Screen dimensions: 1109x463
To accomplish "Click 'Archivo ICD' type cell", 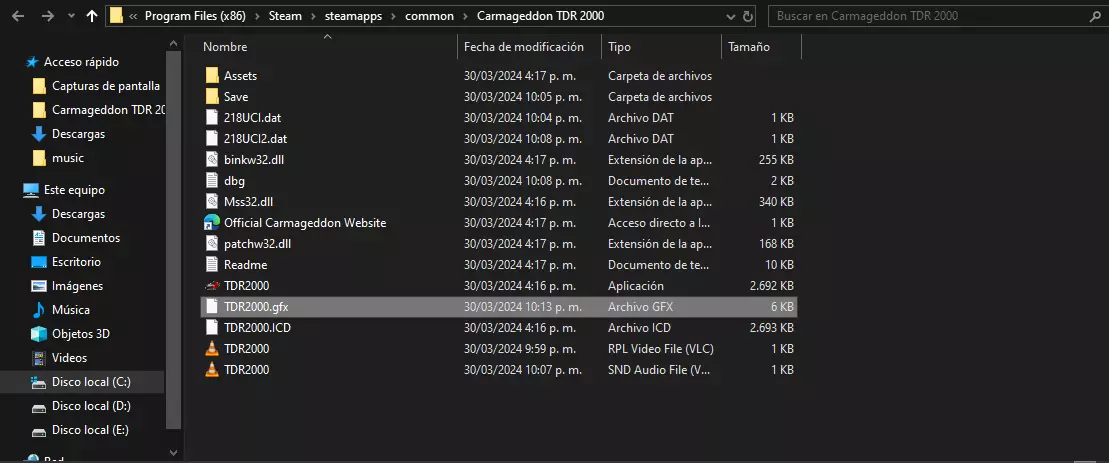I will [639, 327].
